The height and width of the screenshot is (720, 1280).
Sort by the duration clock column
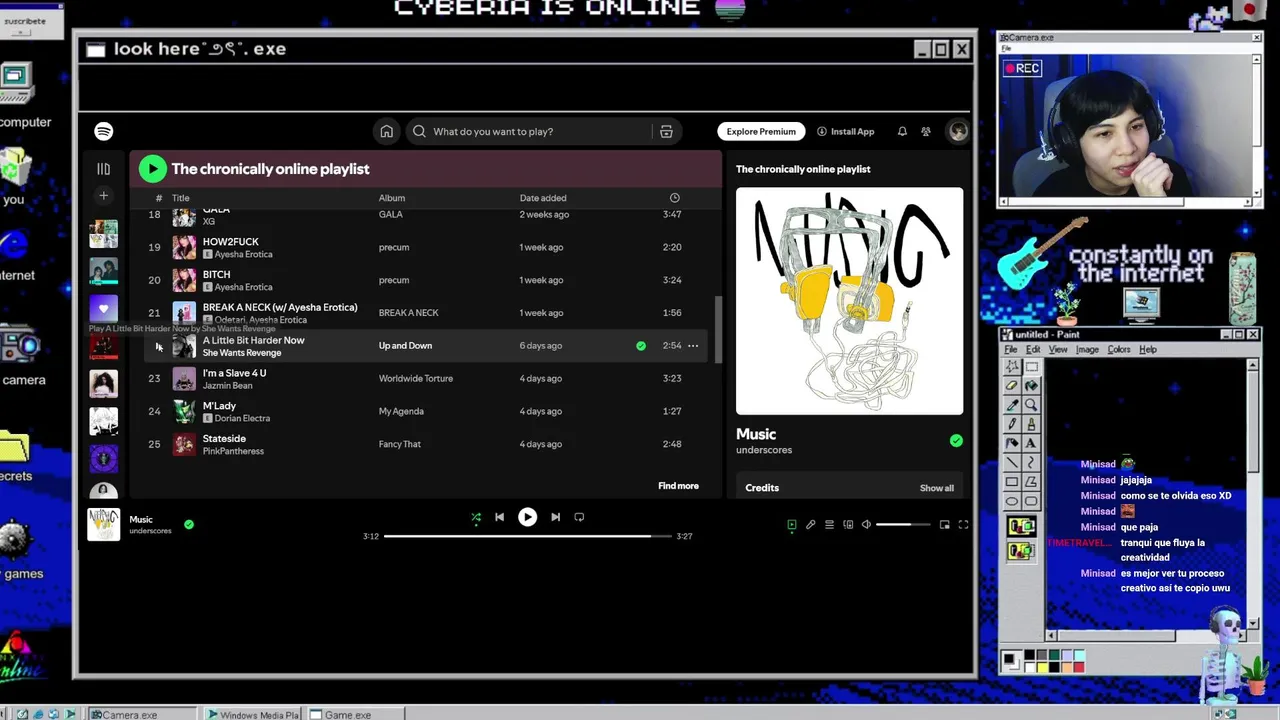coord(674,198)
